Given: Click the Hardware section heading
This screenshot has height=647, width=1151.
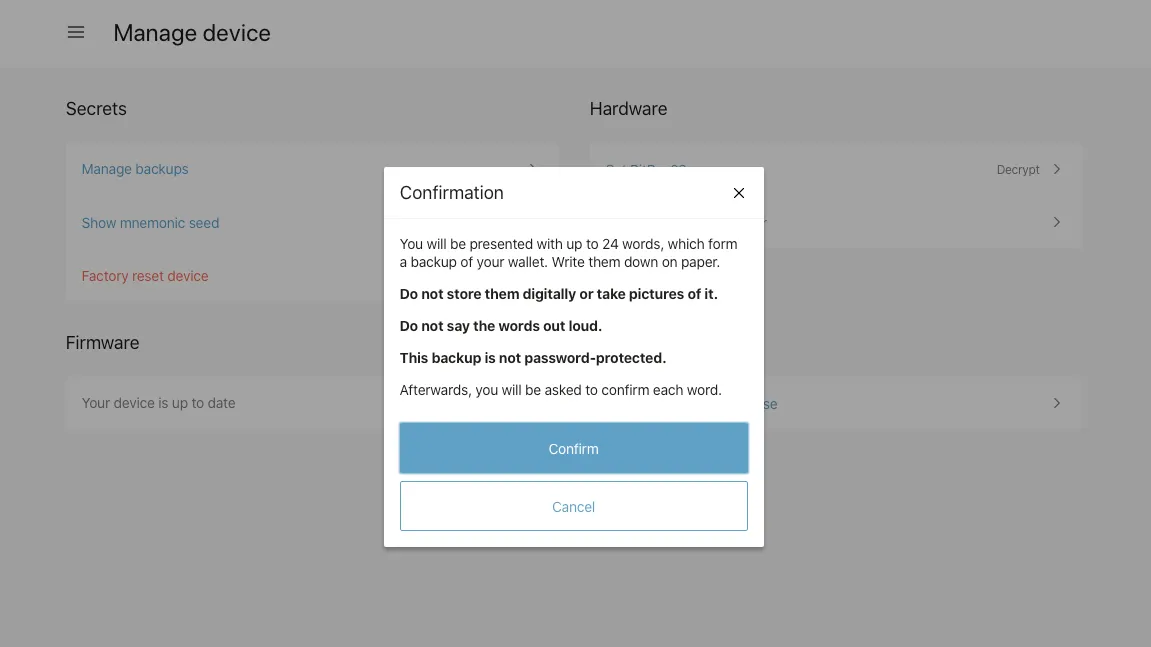Looking at the screenshot, I should click(628, 109).
